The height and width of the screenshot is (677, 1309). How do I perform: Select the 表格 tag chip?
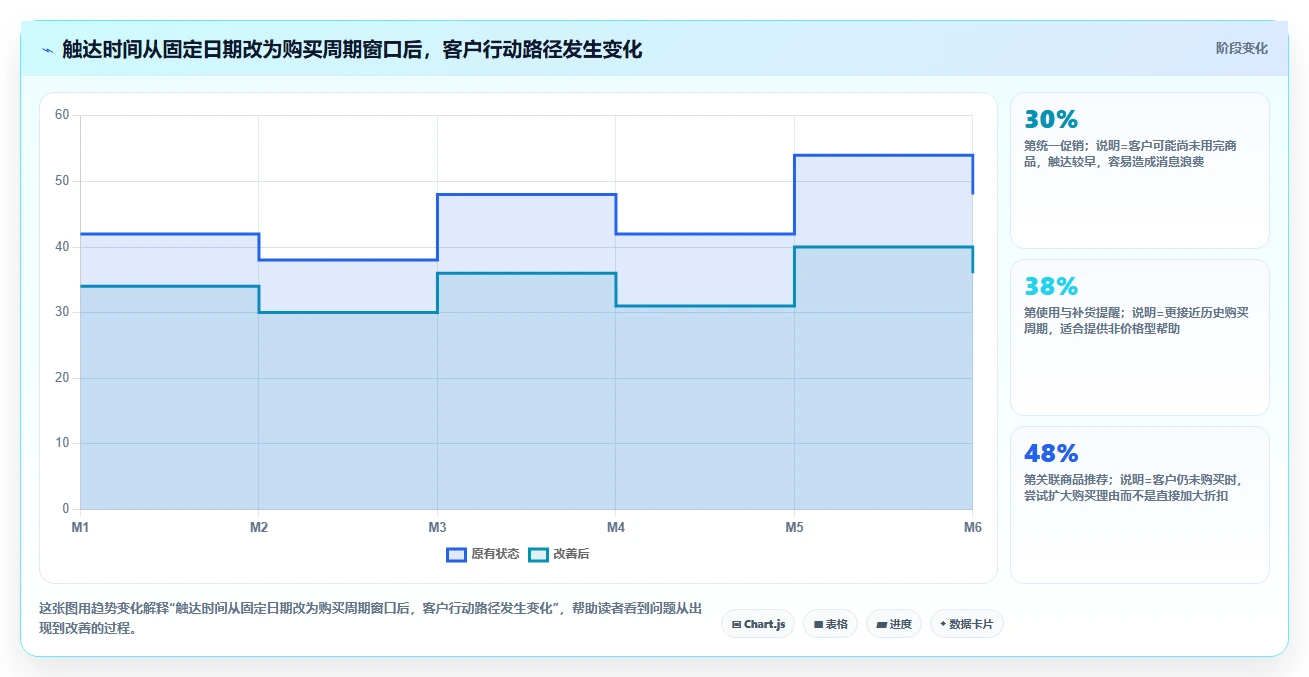tap(830, 624)
